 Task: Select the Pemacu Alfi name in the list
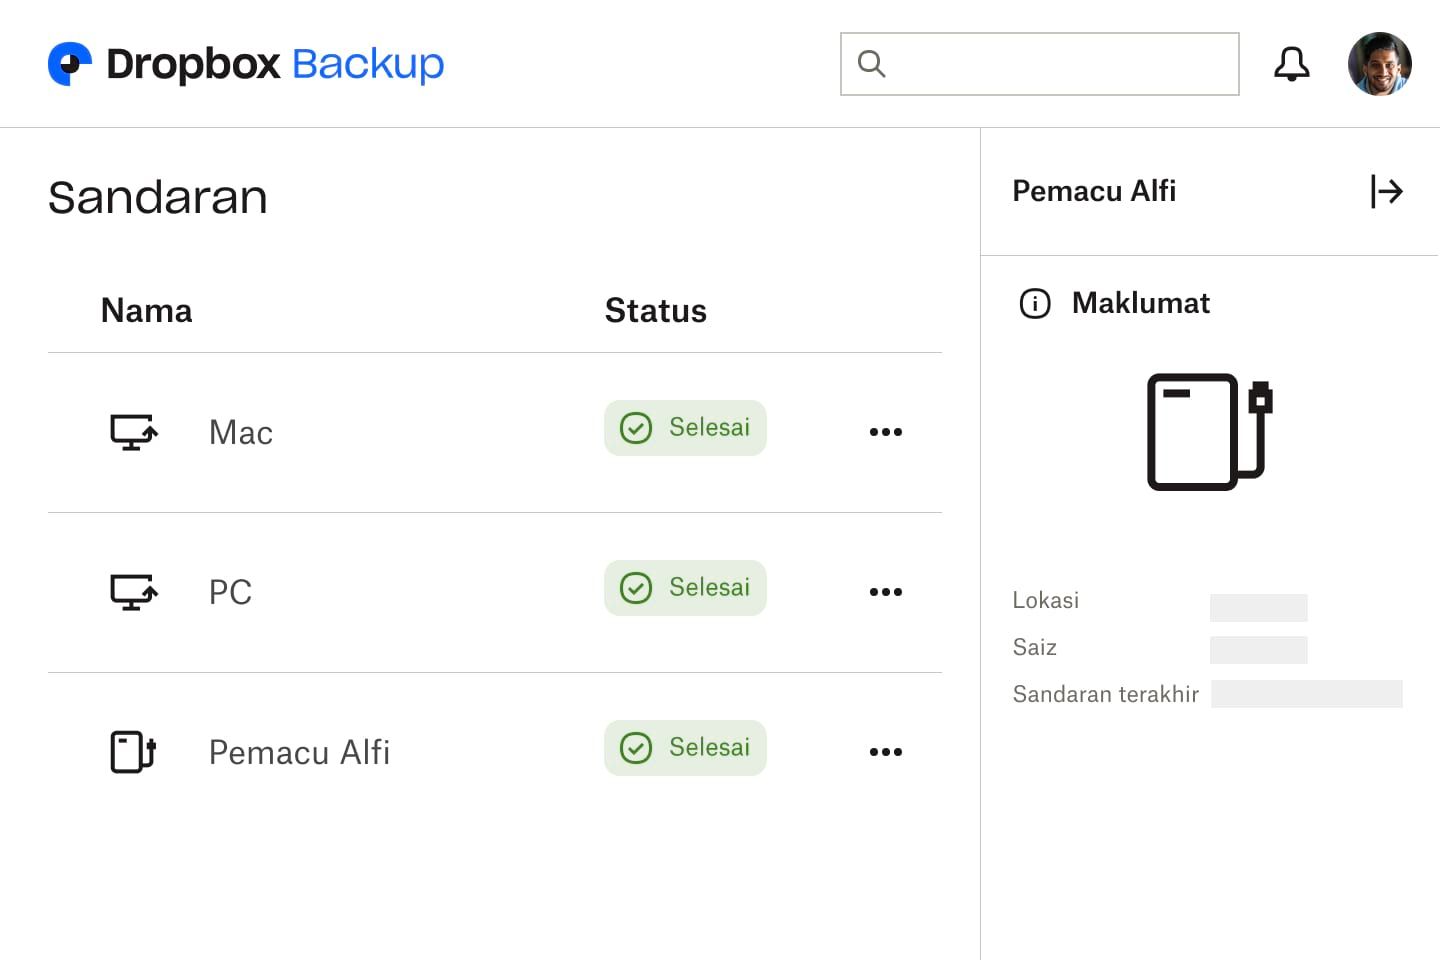pyautogui.click(x=299, y=753)
